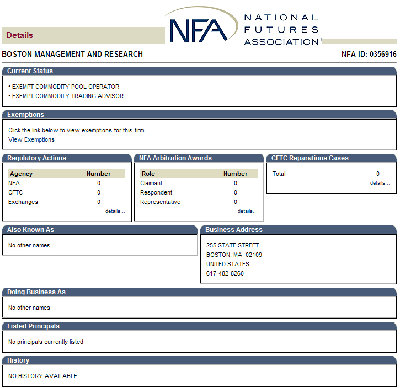400x388 pixels.
Task: Click the Exemptions section header
Action: click(x=199, y=115)
